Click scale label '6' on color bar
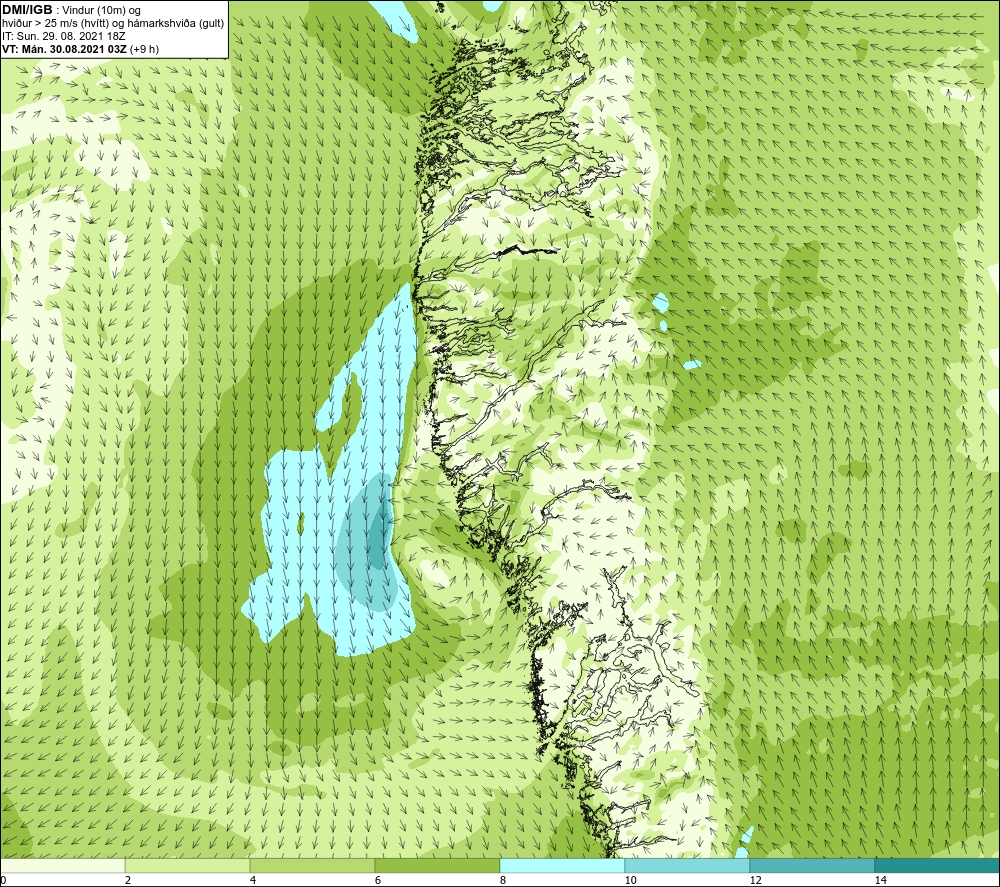The height and width of the screenshot is (887, 1000). point(378,880)
